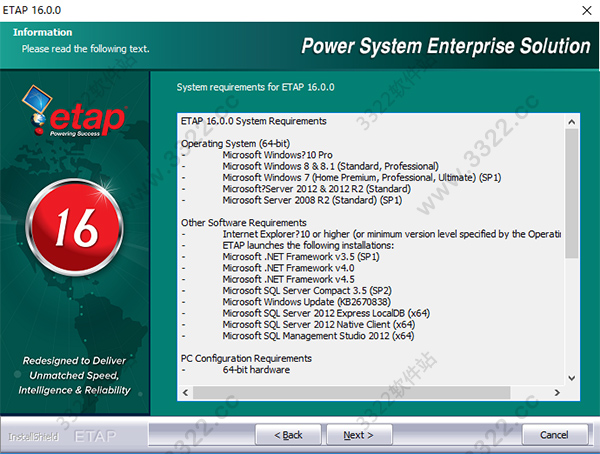Go back with the Back button

288,435
